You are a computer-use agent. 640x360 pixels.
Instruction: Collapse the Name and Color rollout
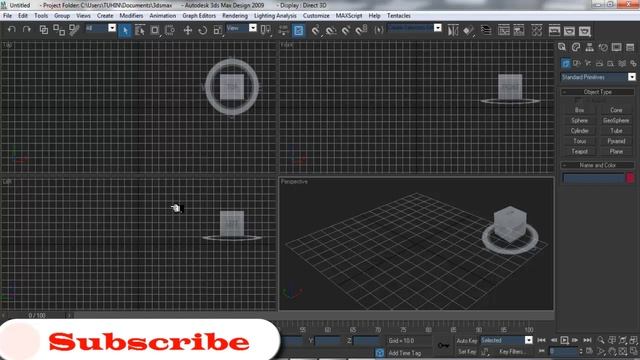pyautogui.click(x=598, y=165)
